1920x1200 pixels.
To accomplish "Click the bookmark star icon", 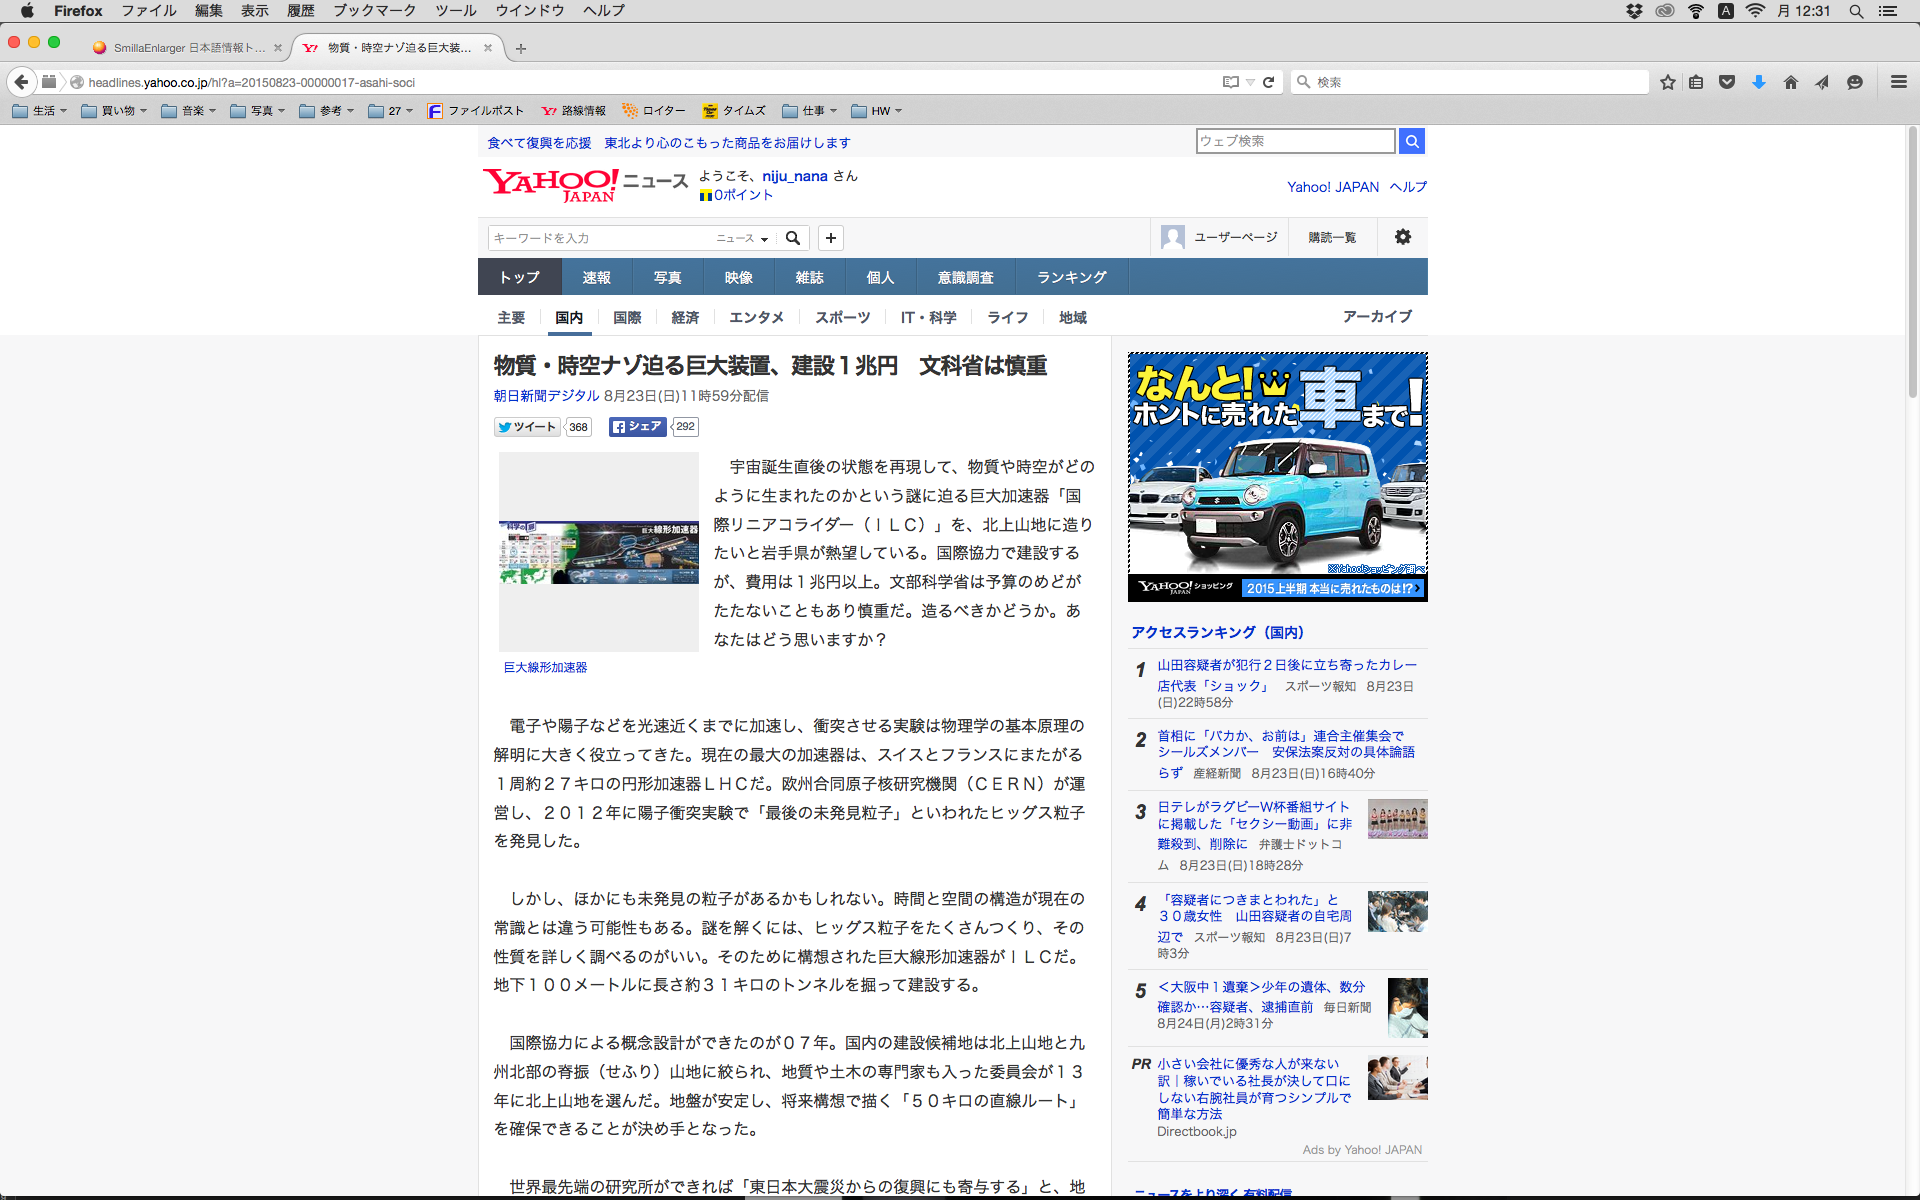I will 1667,82.
